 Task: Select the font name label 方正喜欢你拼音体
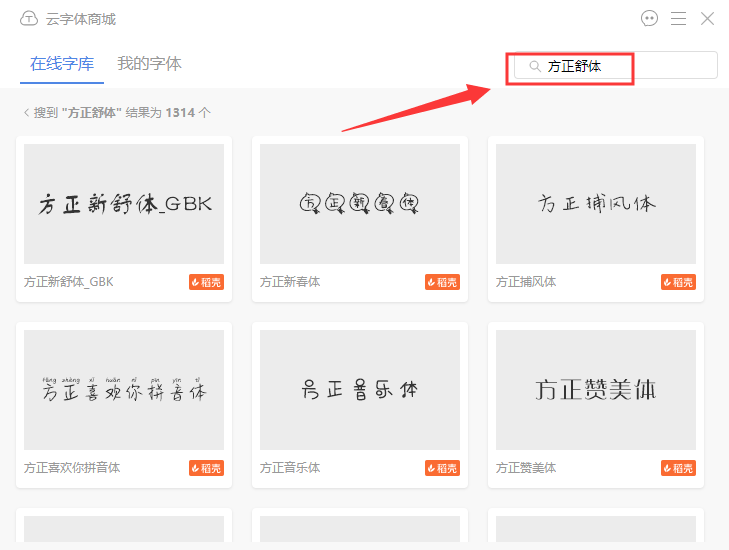[72, 468]
